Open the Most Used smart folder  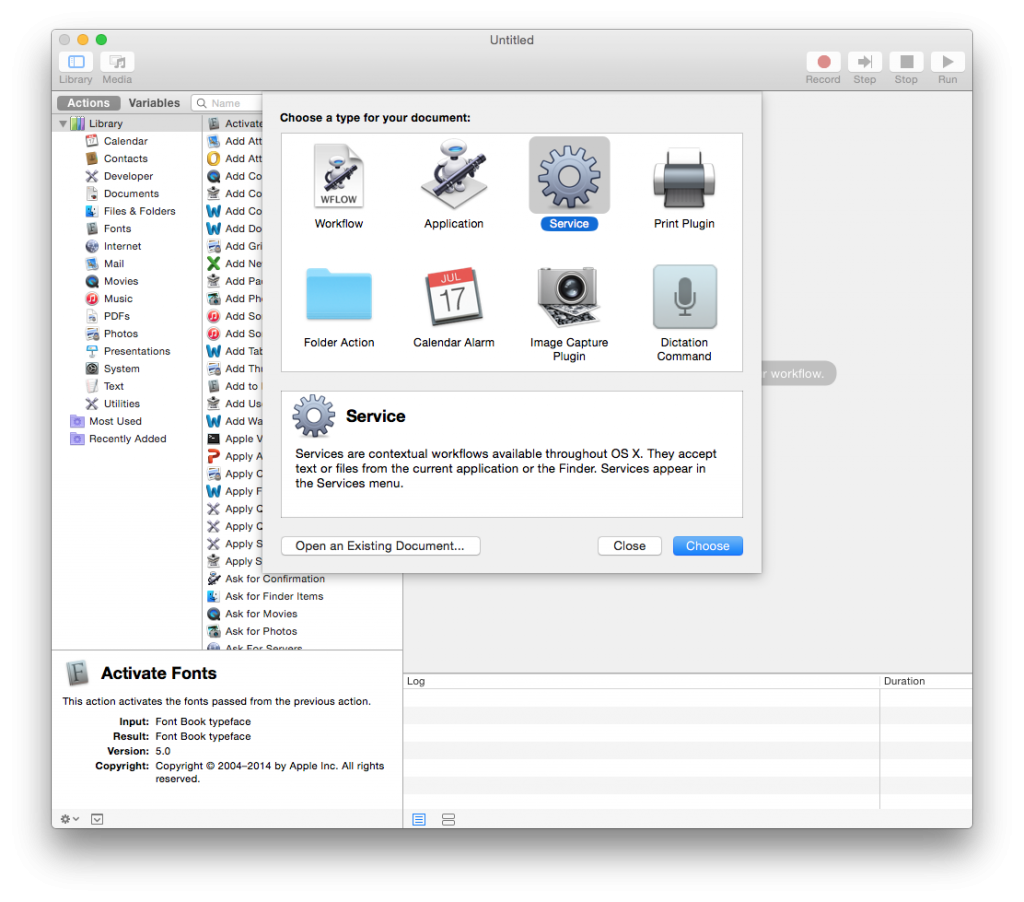(x=115, y=422)
